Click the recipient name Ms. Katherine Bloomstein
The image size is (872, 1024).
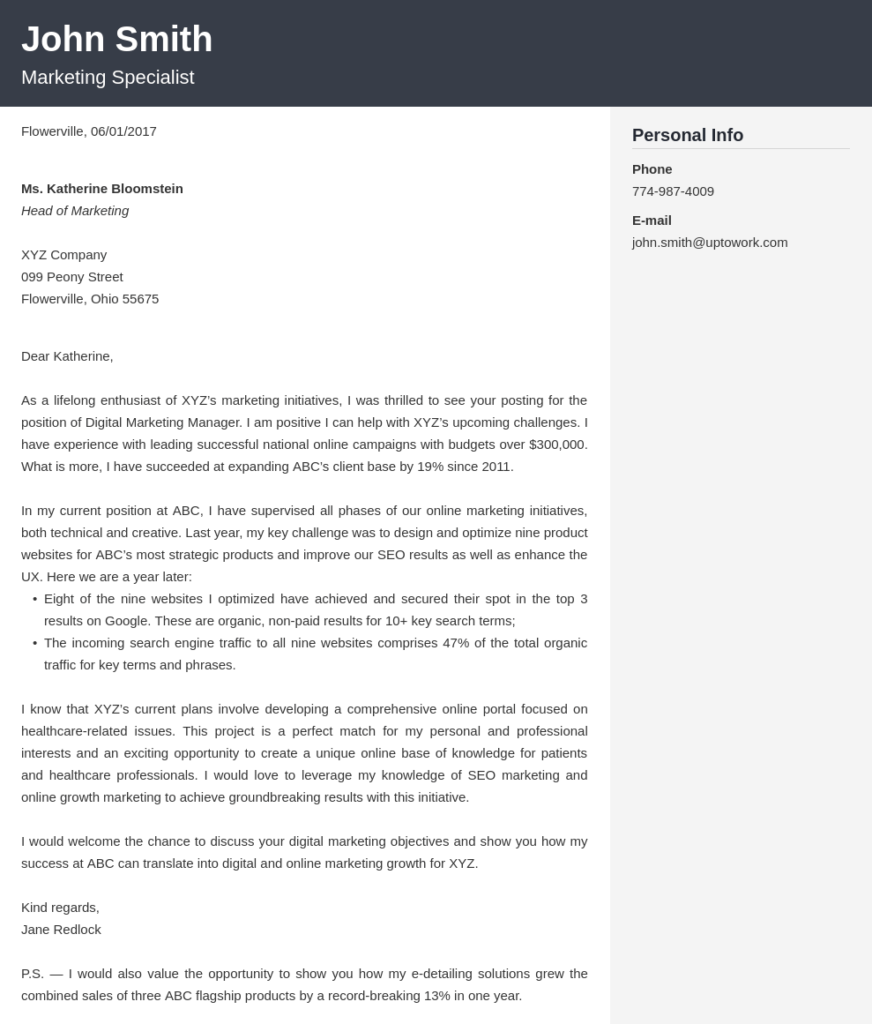102,189
